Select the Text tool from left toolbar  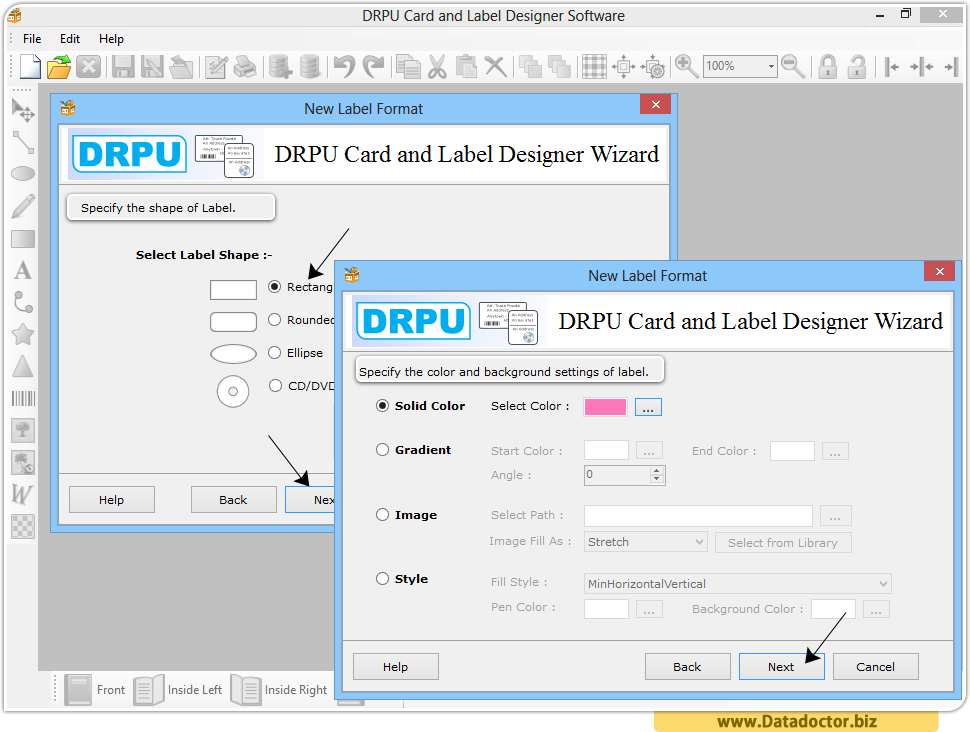tap(22, 270)
